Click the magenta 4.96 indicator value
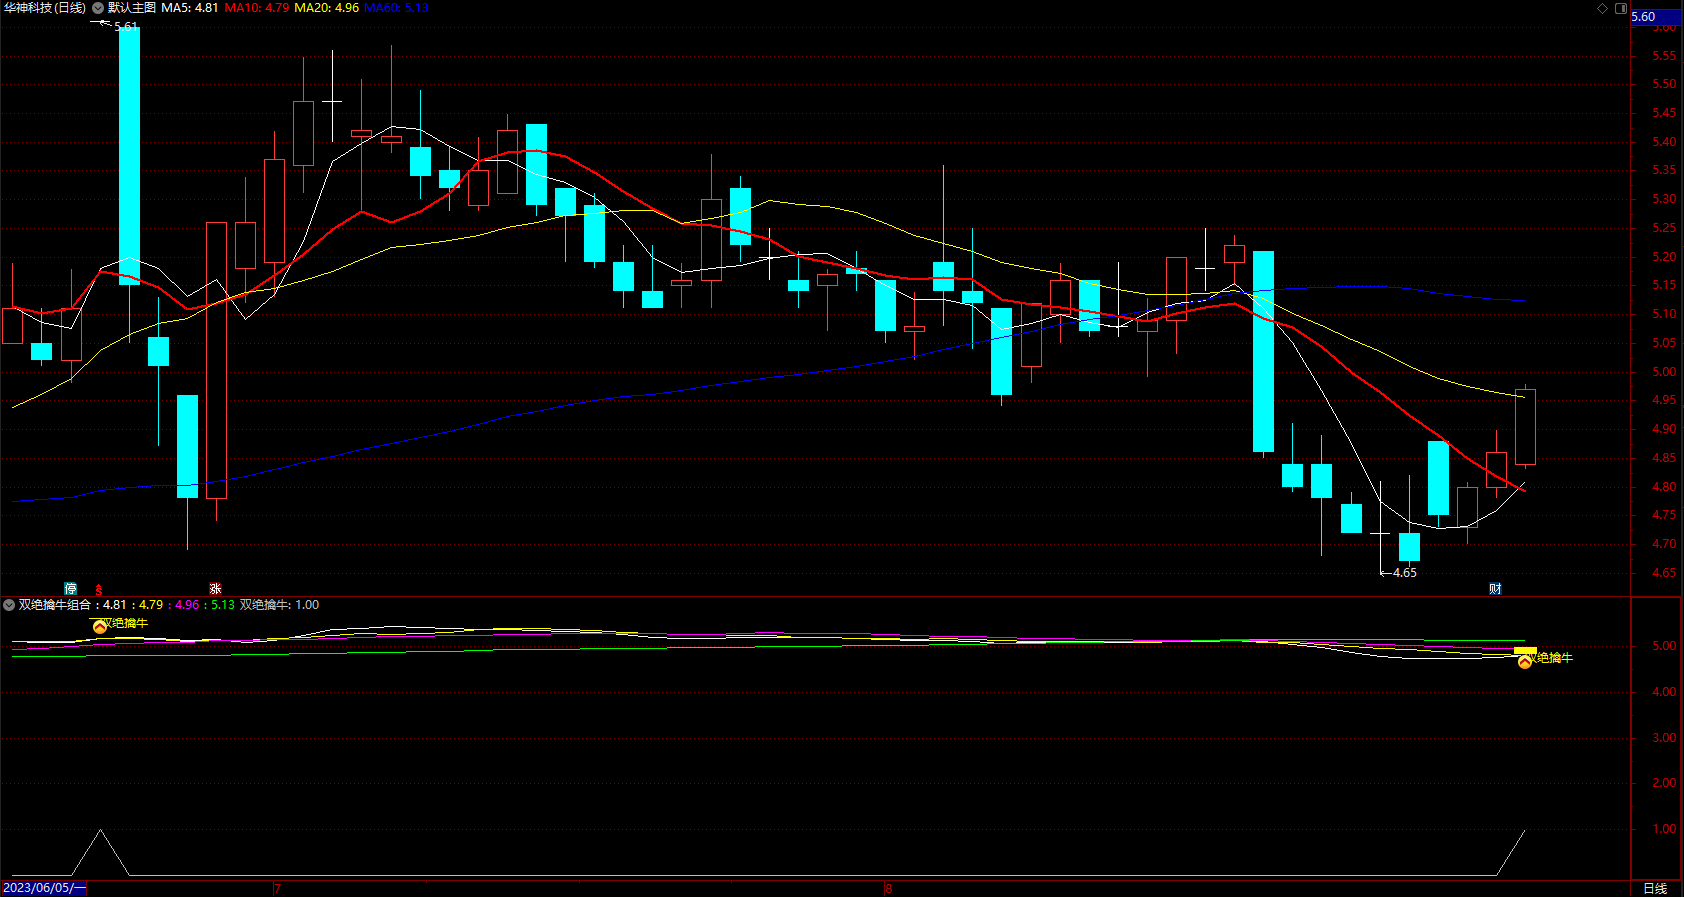 pyautogui.click(x=187, y=605)
